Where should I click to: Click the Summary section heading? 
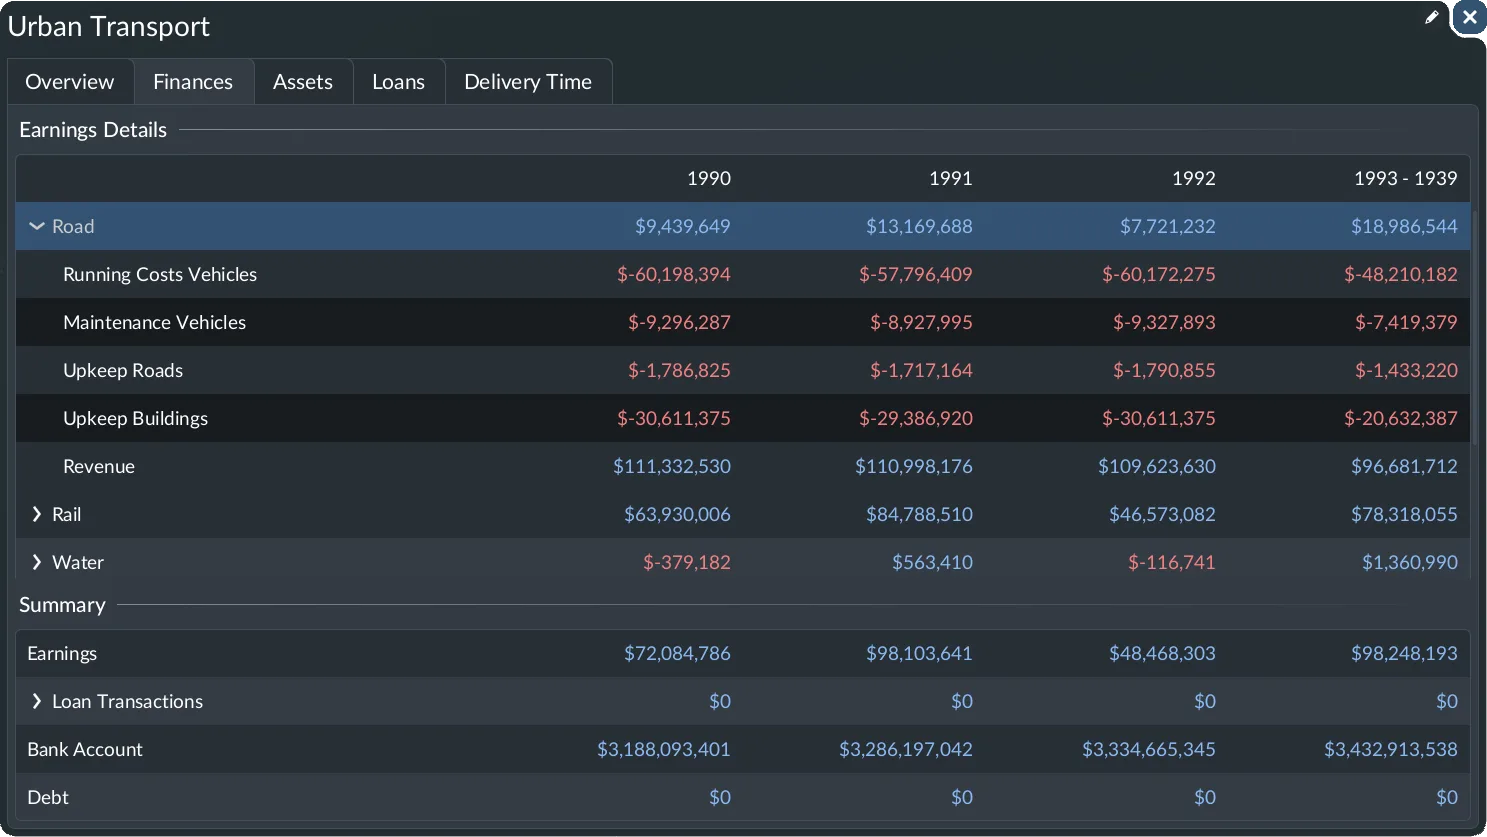[62, 605]
